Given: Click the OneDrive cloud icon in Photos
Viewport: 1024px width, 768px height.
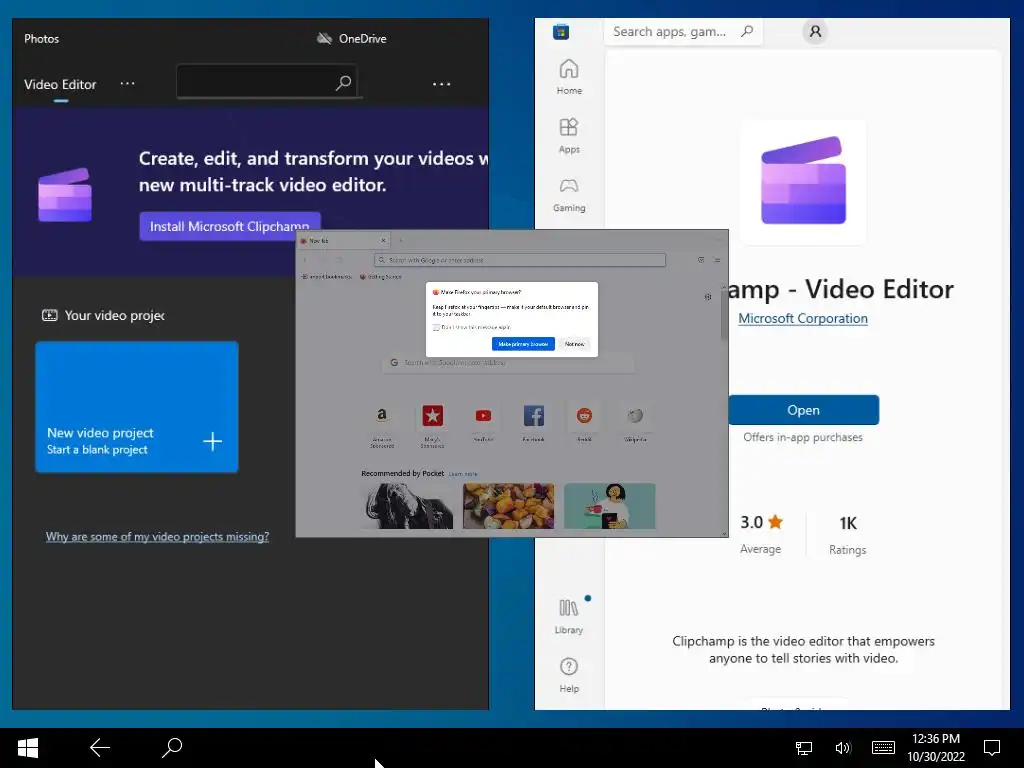Looking at the screenshot, I should point(324,39).
